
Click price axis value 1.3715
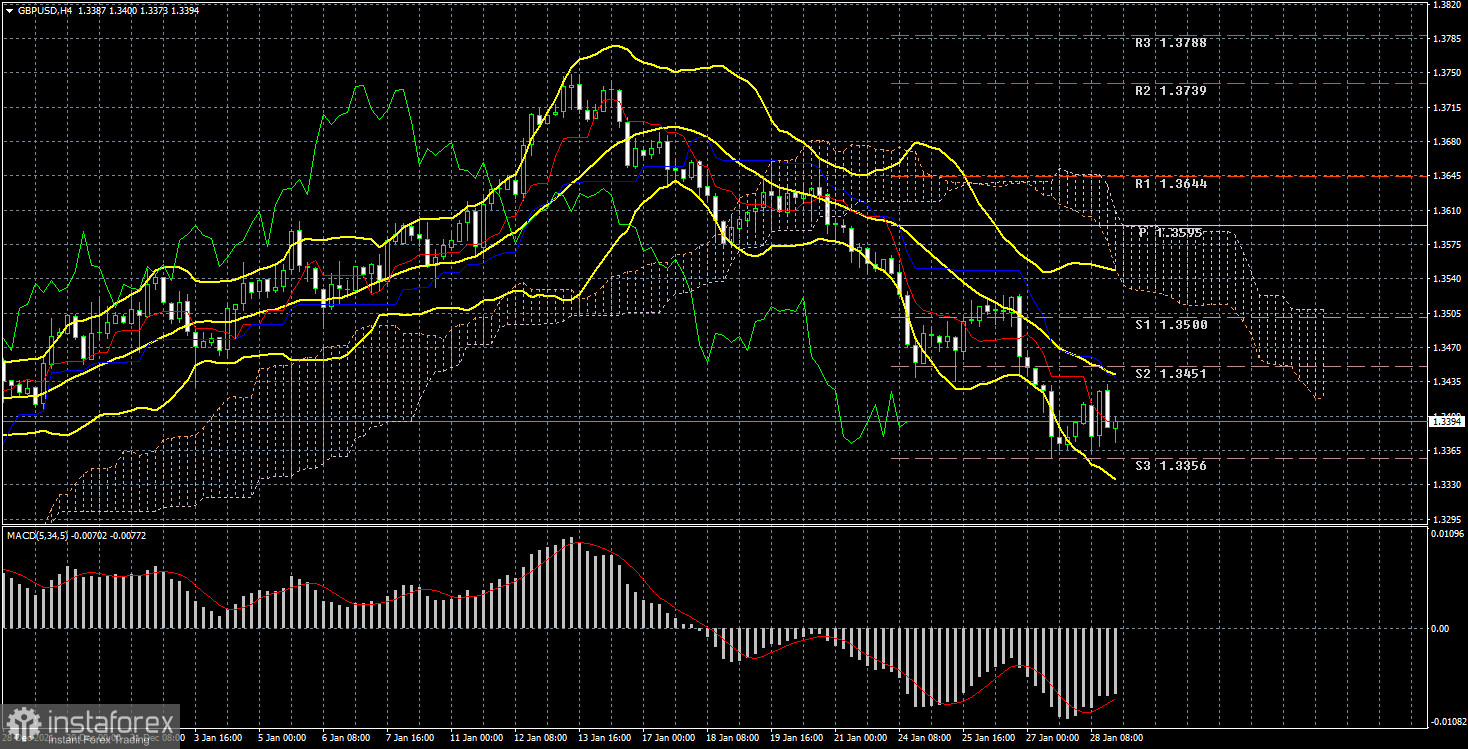pyautogui.click(x=1447, y=107)
